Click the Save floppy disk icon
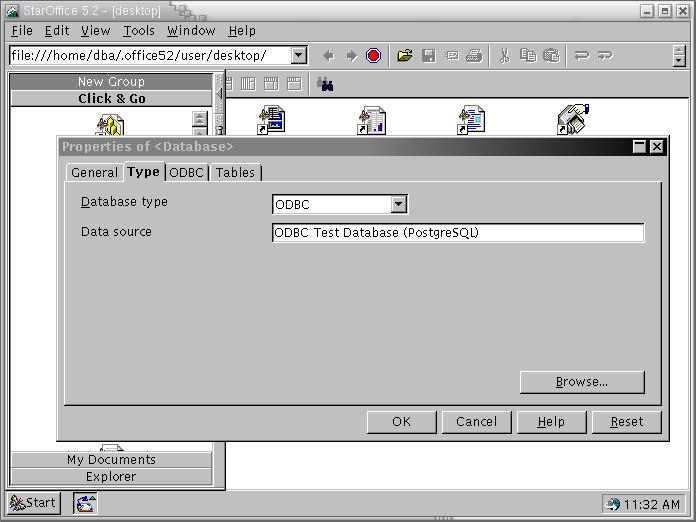Viewport: 696px width, 522px height. pos(429,56)
